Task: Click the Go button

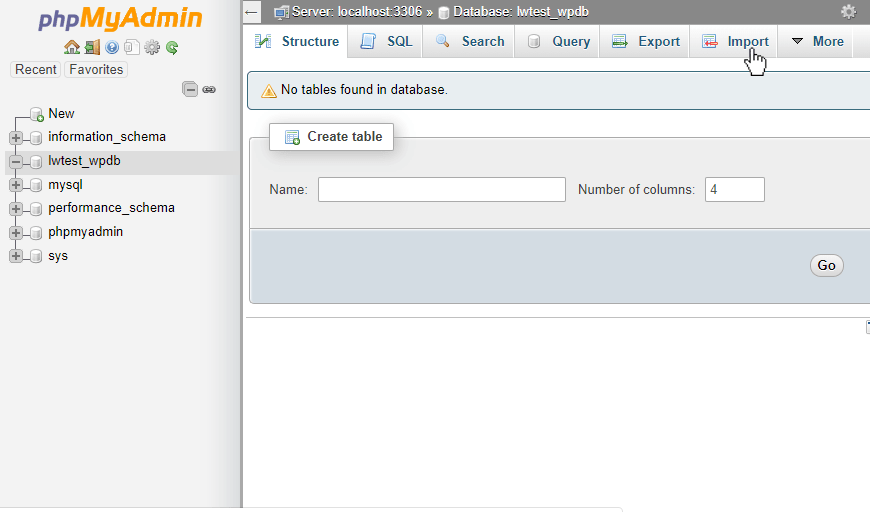Action: pyautogui.click(x=826, y=265)
